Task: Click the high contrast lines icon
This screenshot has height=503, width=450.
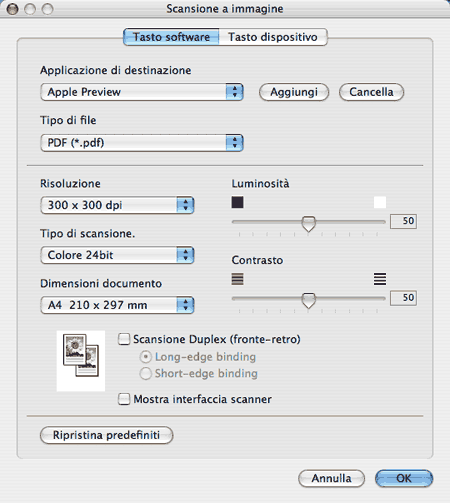Action: click(380, 279)
